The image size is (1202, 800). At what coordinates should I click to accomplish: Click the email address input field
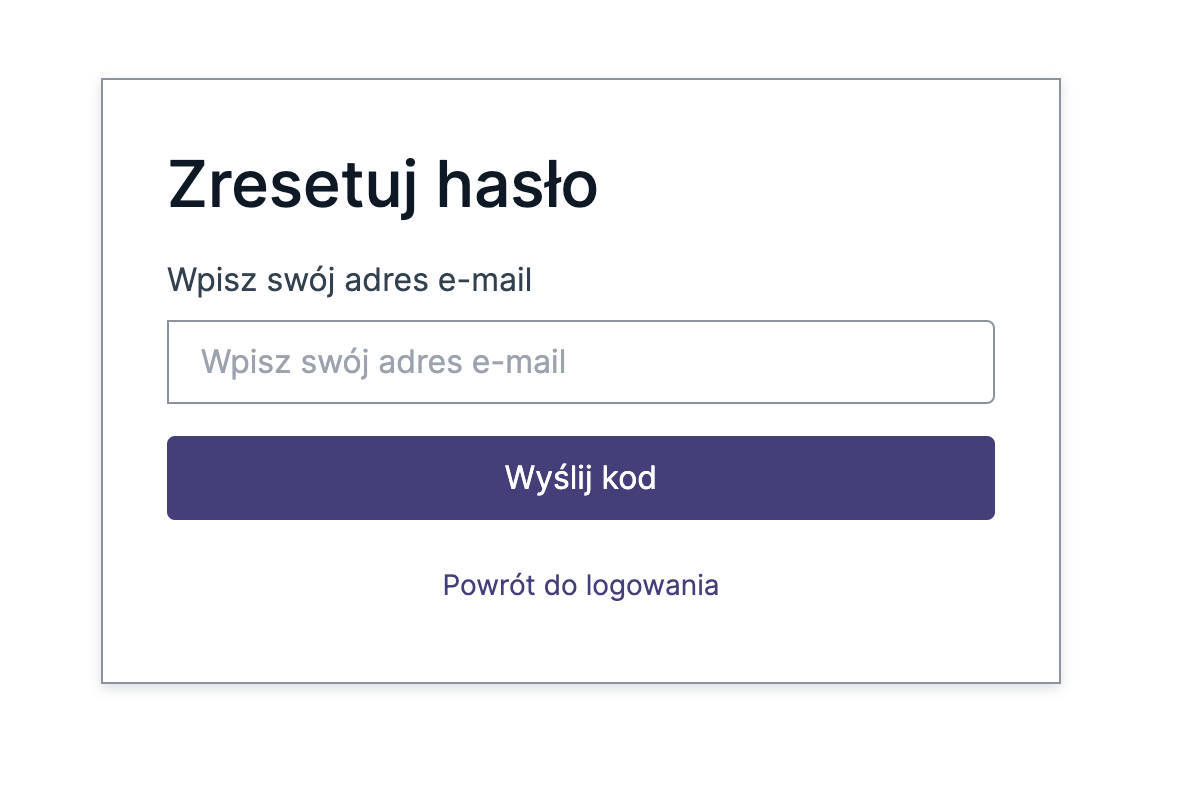point(580,362)
